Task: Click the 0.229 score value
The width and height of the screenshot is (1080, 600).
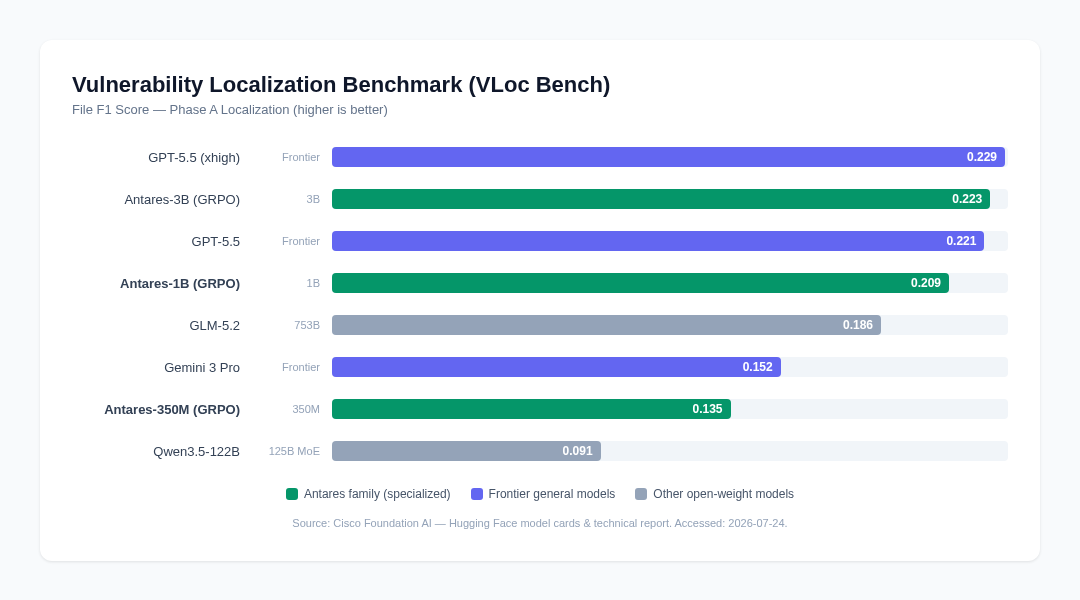Action: click(x=982, y=157)
